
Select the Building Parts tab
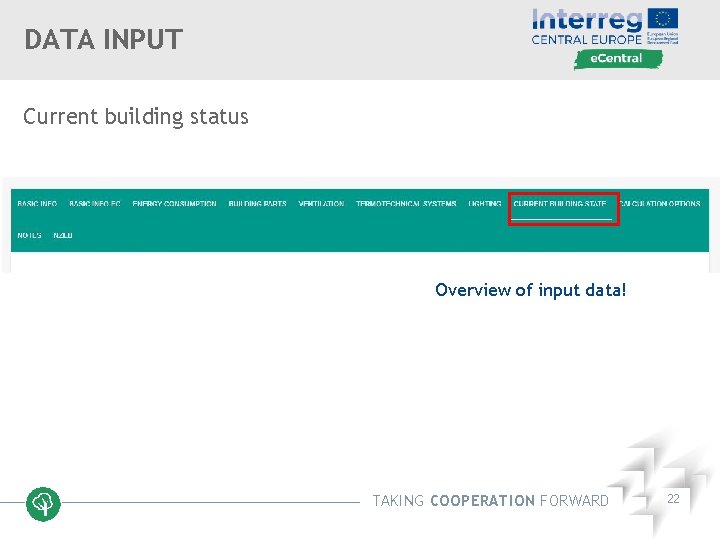click(258, 203)
